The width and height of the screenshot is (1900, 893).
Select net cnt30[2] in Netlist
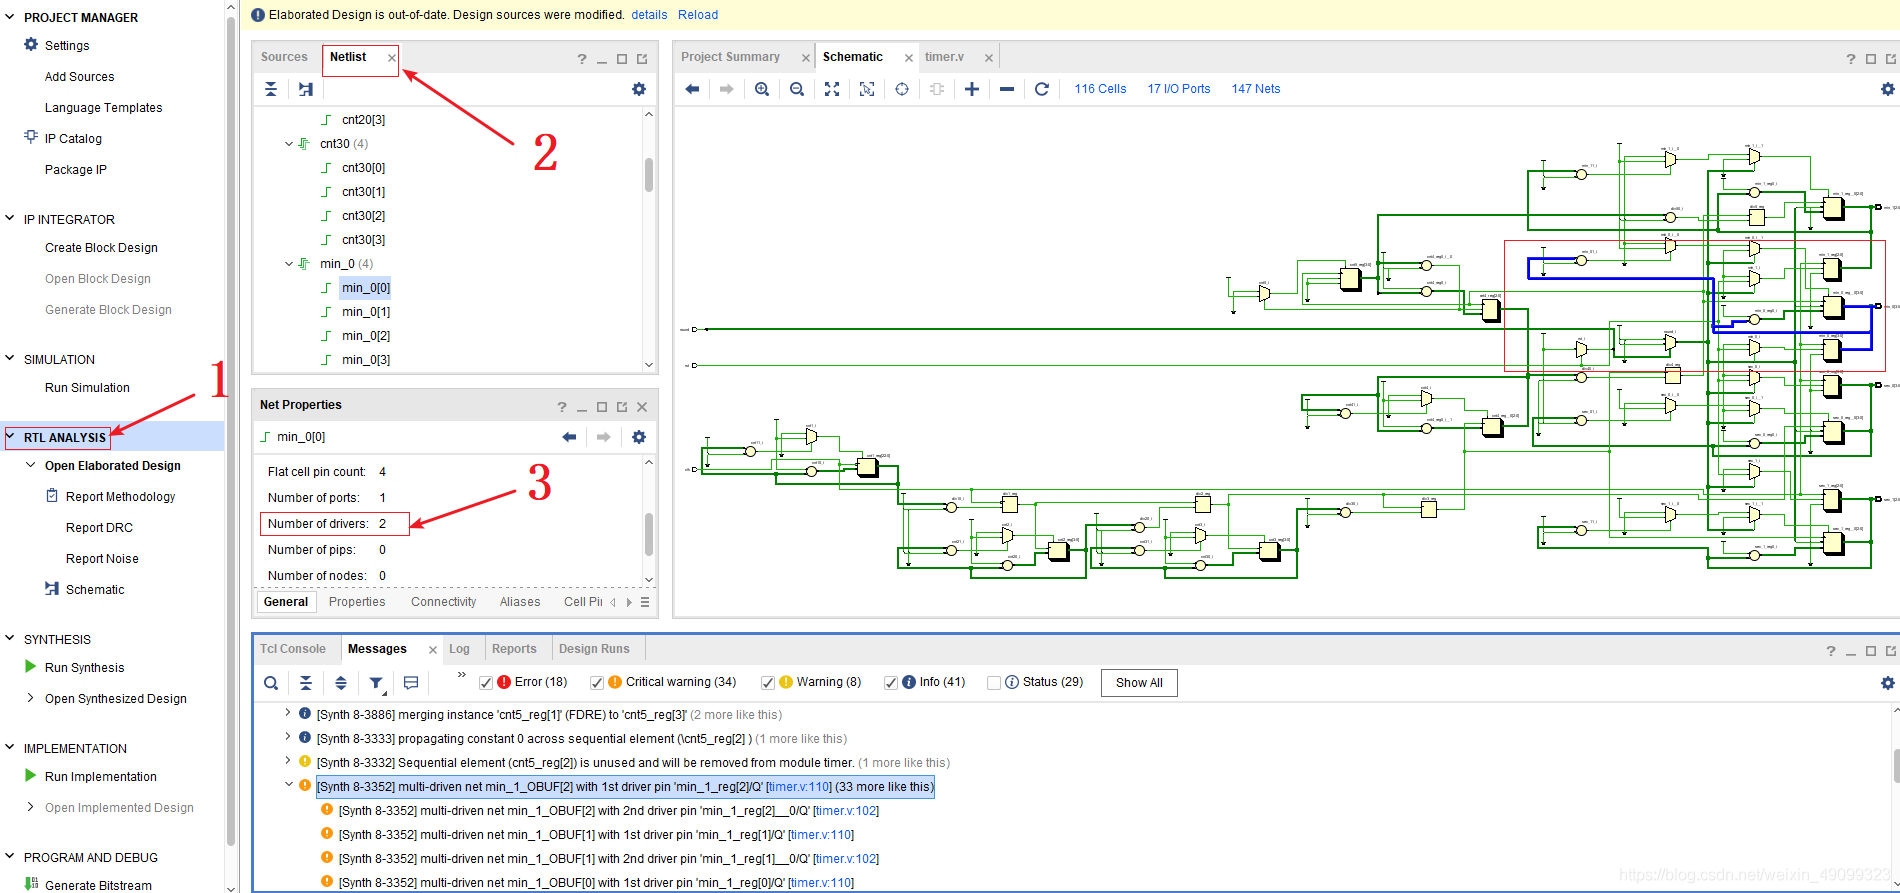pos(363,216)
